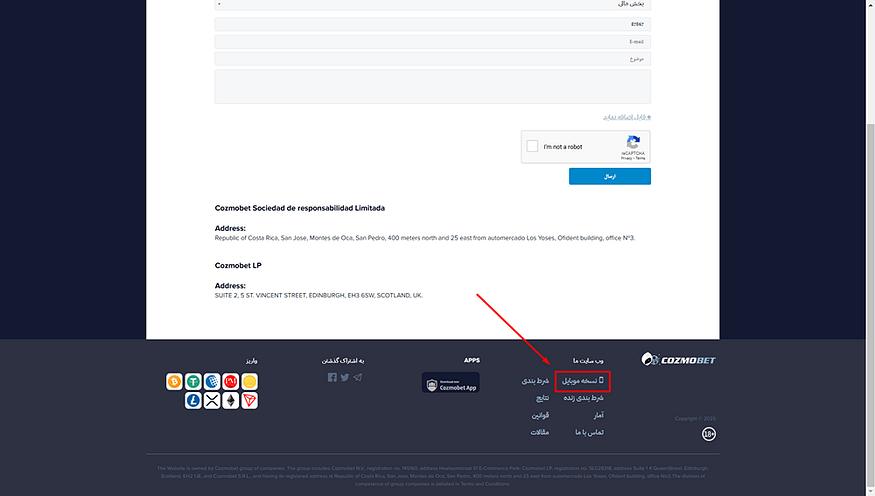Screen dimensions: 875x496
Task: Focus the name field above E-mail
Action: coord(432,24)
